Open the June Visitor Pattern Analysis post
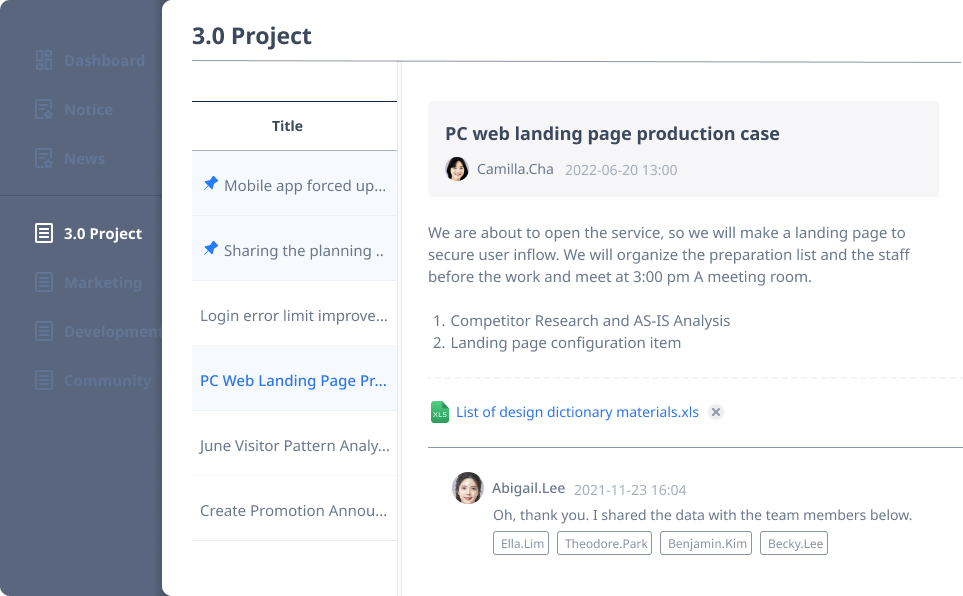Image resolution: width=963 pixels, height=596 pixels. (x=294, y=446)
